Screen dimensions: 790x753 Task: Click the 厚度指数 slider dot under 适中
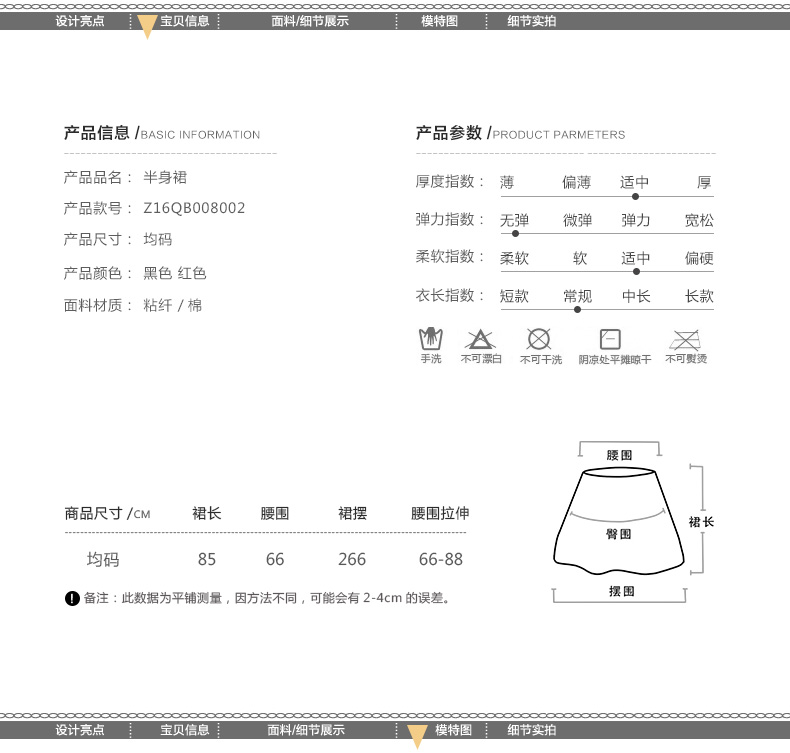point(635,196)
